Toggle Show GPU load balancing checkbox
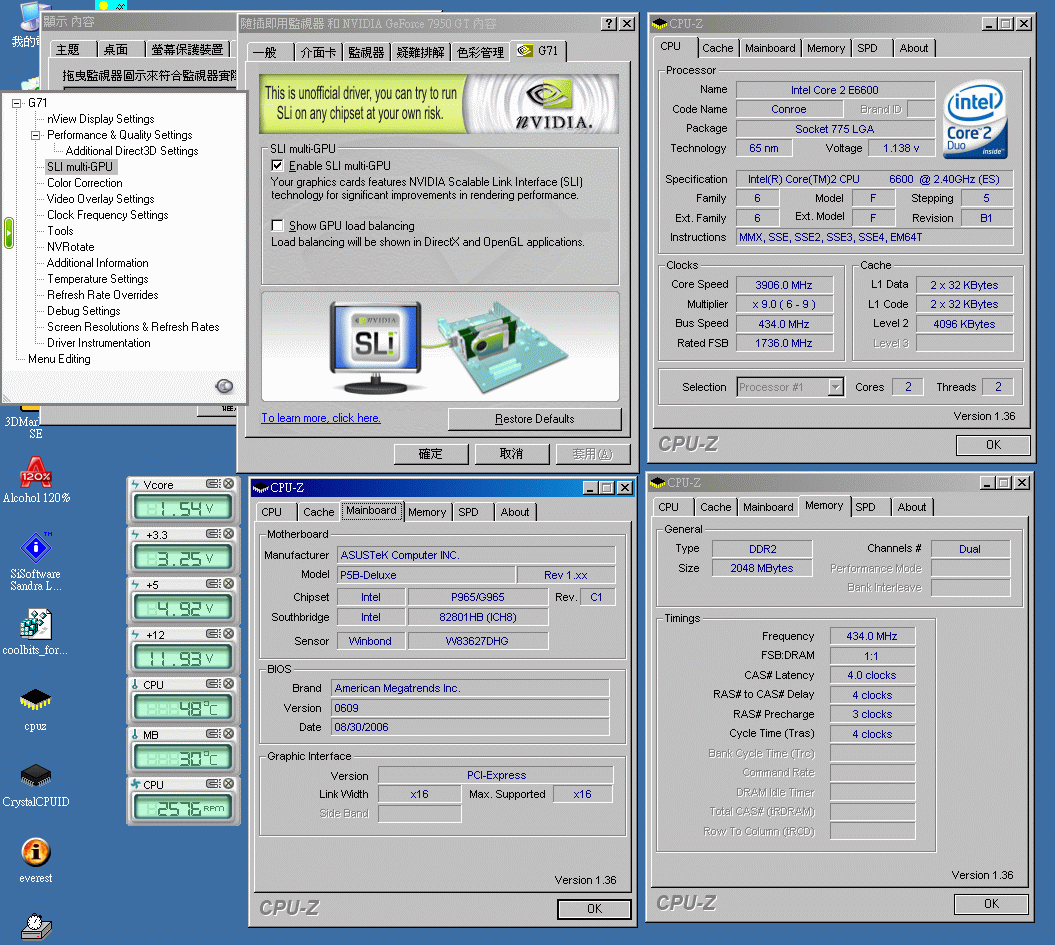The image size is (1055, 945). (x=277, y=225)
